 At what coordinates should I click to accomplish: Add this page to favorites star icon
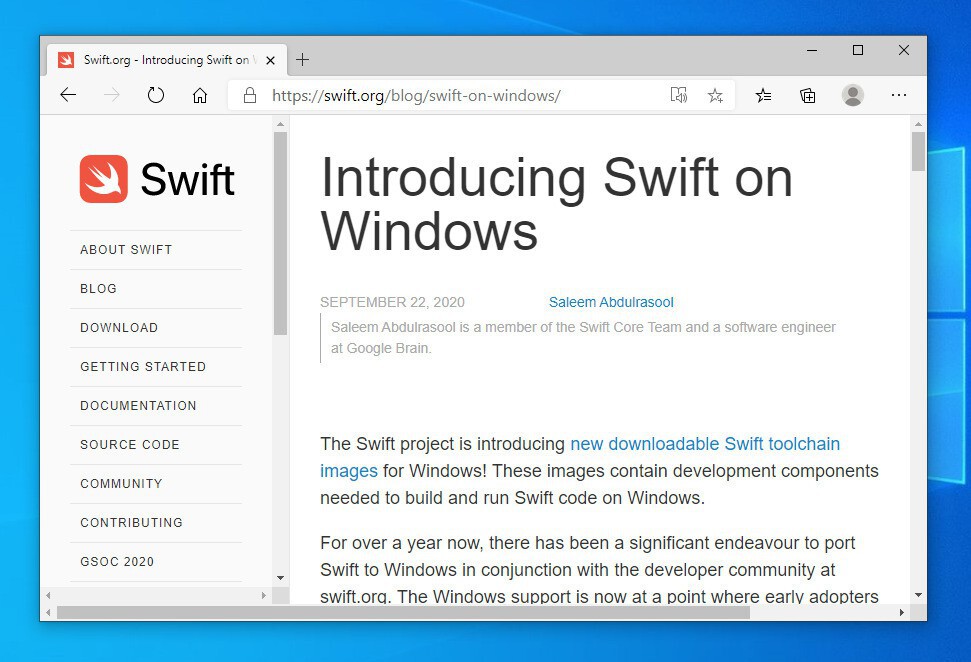click(715, 95)
